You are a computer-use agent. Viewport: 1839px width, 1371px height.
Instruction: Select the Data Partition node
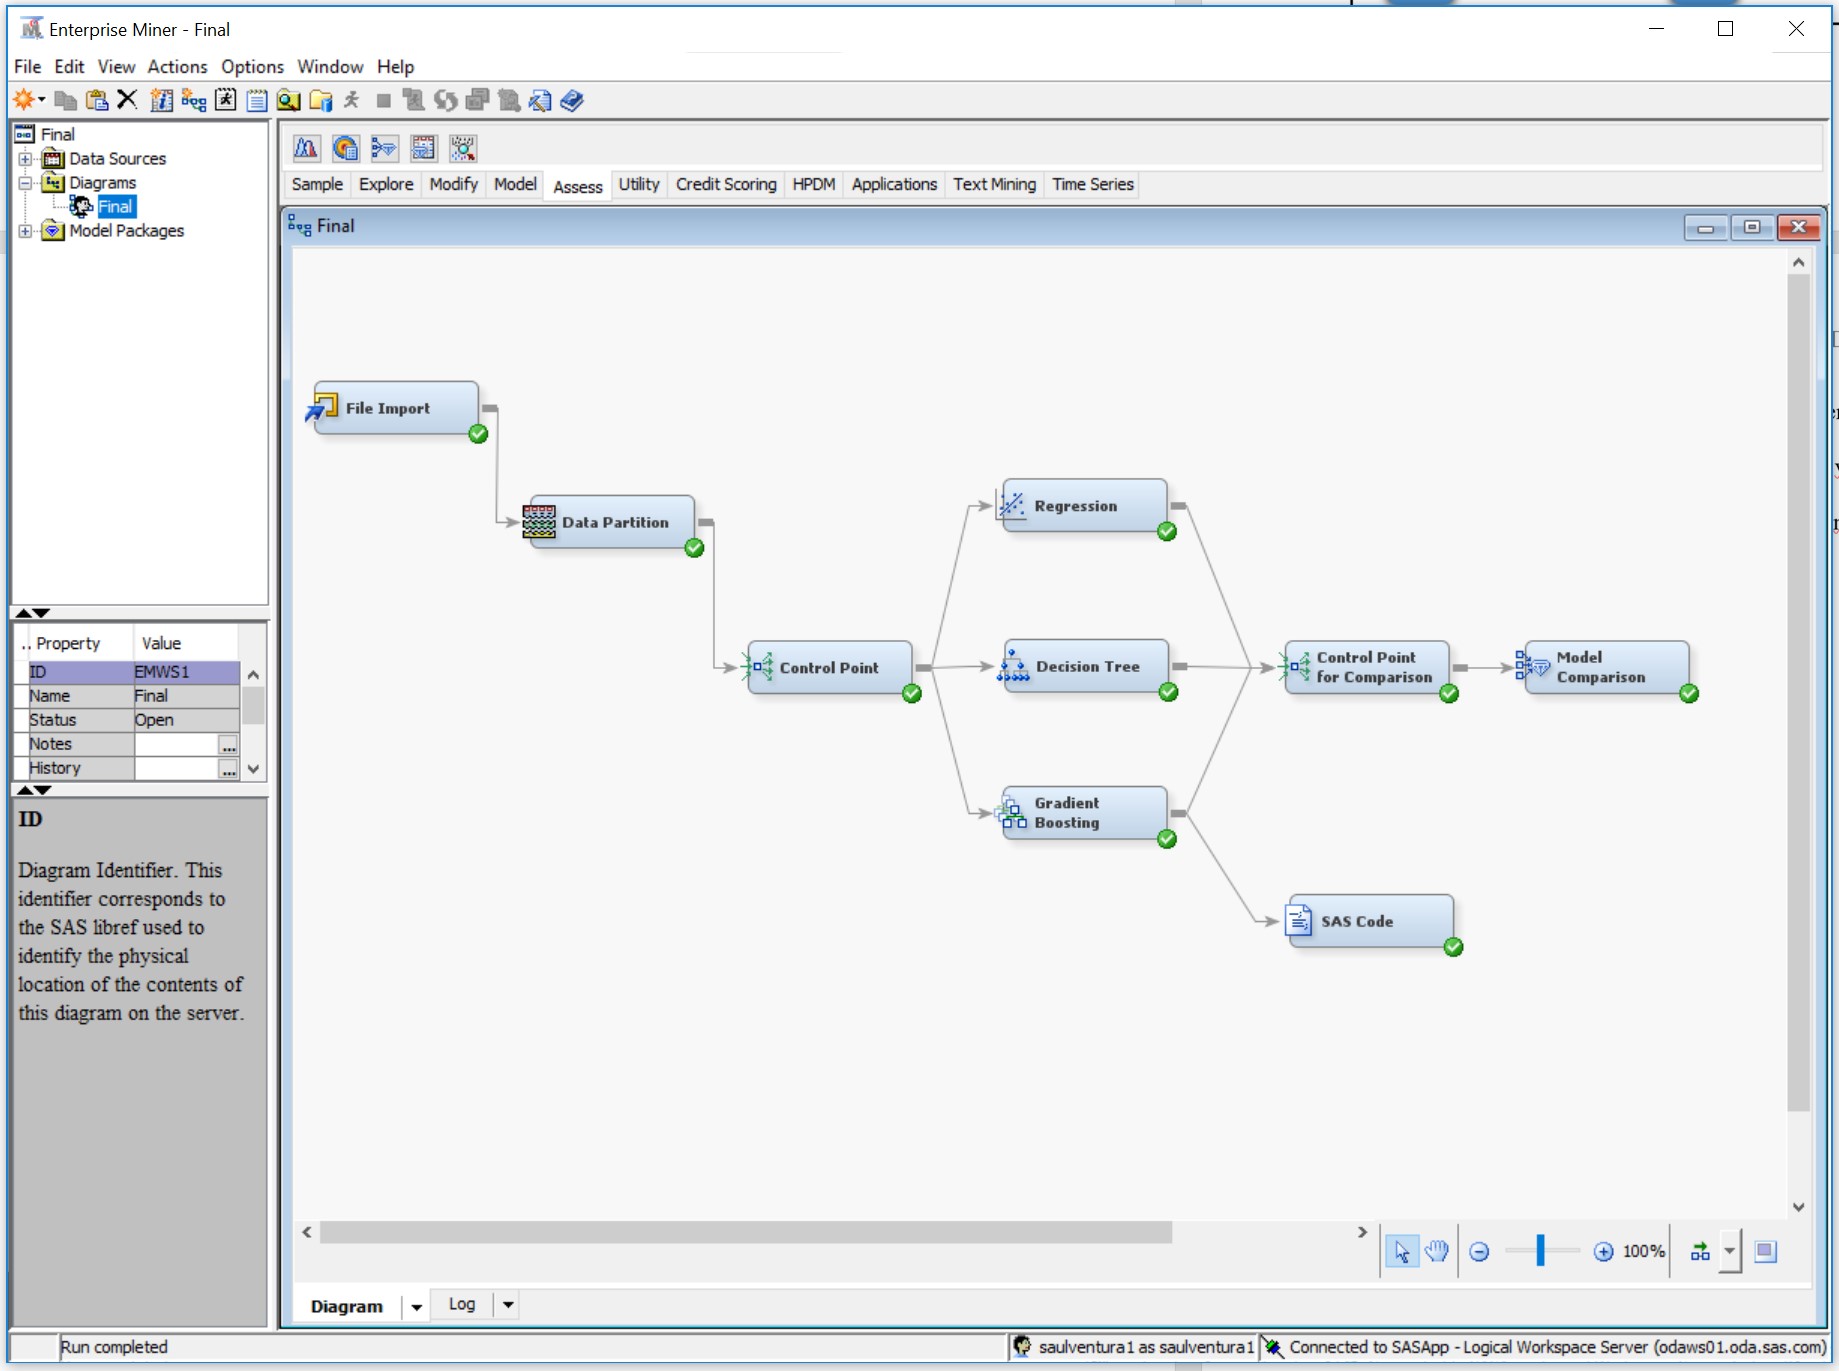click(x=610, y=522)
